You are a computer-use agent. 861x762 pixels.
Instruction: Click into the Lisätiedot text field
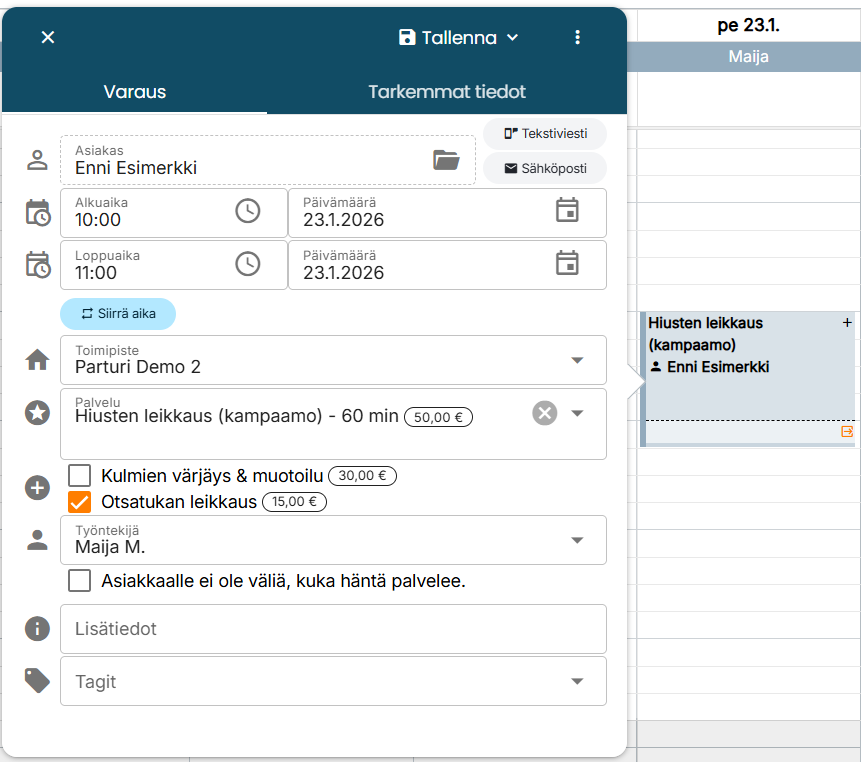333,629
